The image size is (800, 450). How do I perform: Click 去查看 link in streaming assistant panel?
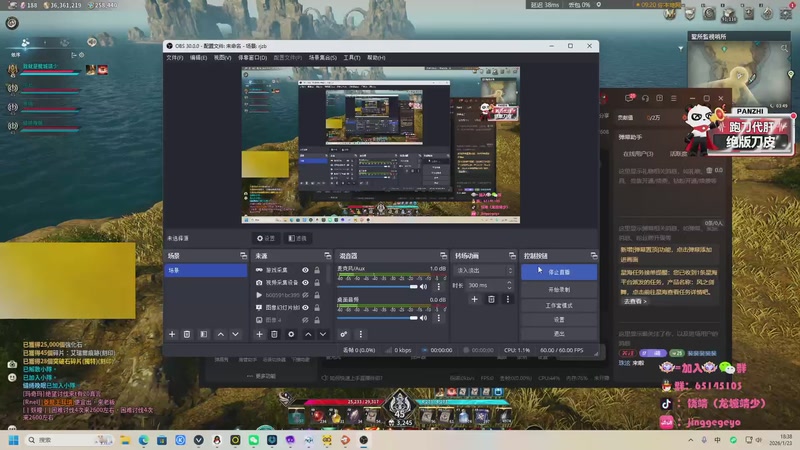[635, 302]
